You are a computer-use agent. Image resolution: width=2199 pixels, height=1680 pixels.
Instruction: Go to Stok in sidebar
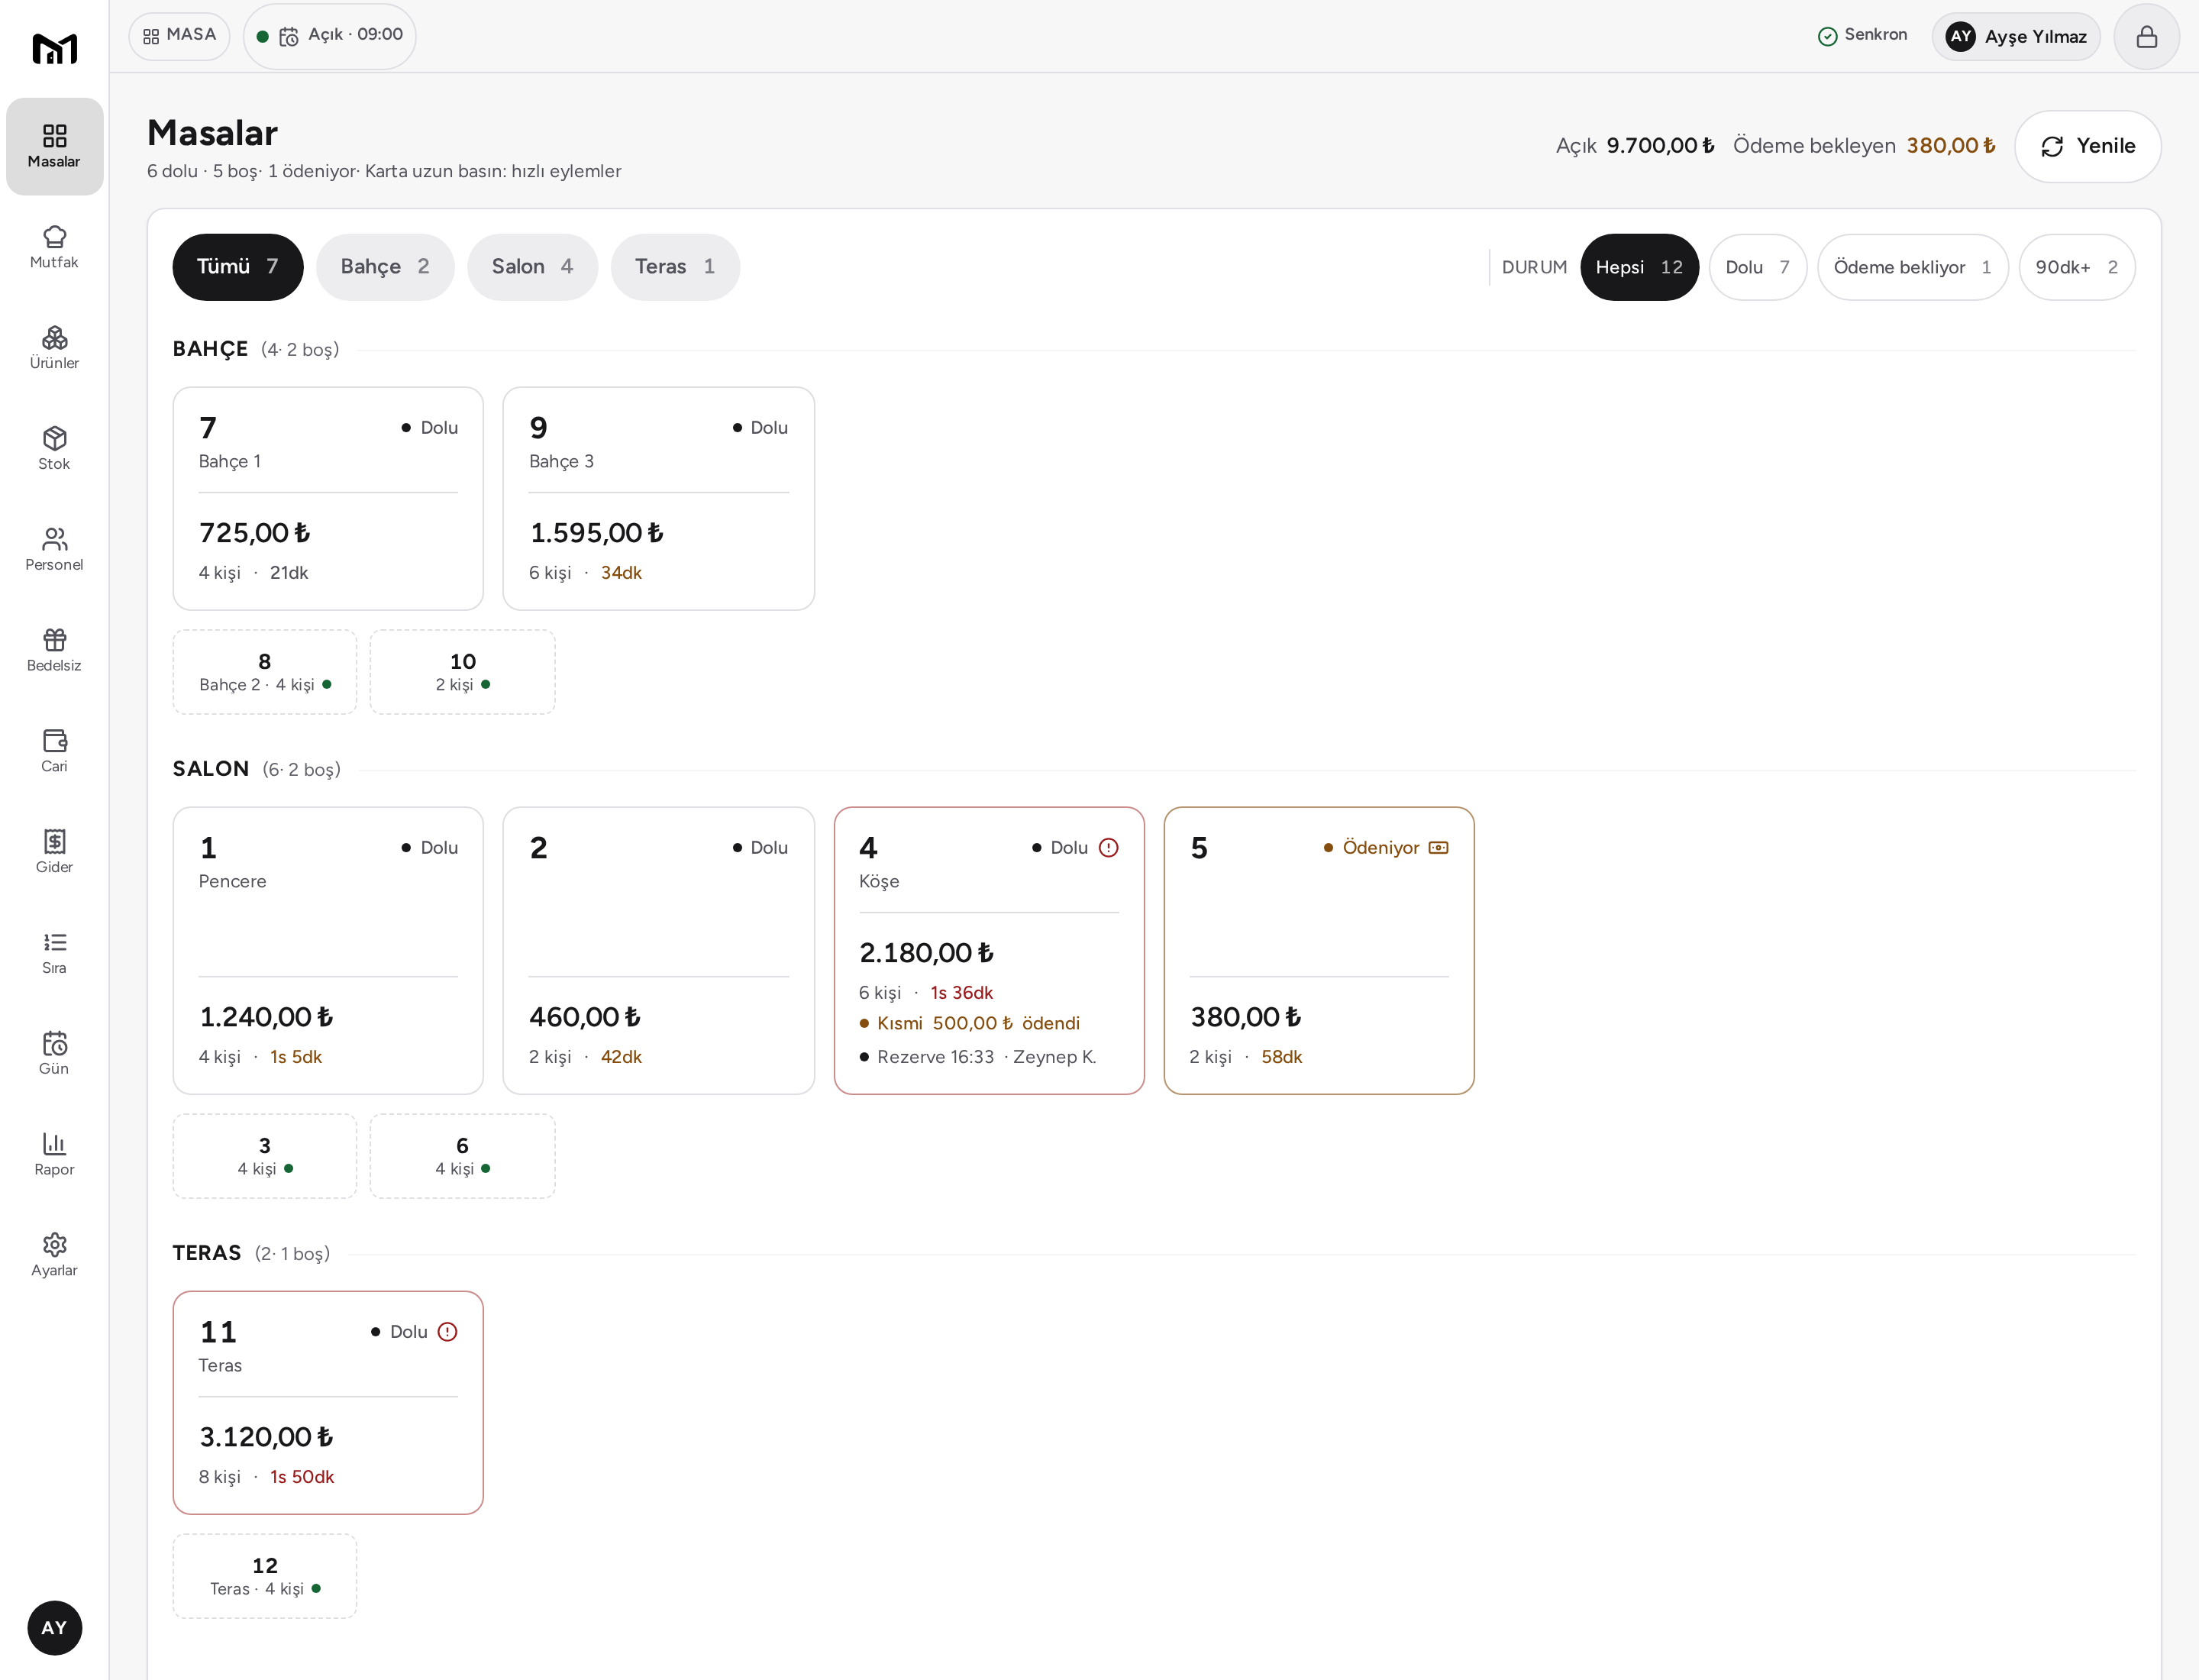[x=54, y=449]
